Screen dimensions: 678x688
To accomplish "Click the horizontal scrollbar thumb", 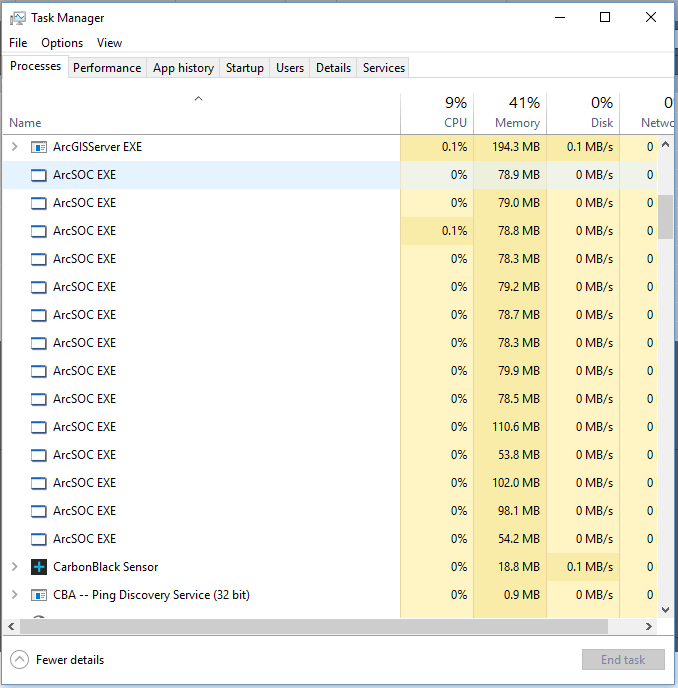I will (x=314, y=627).
